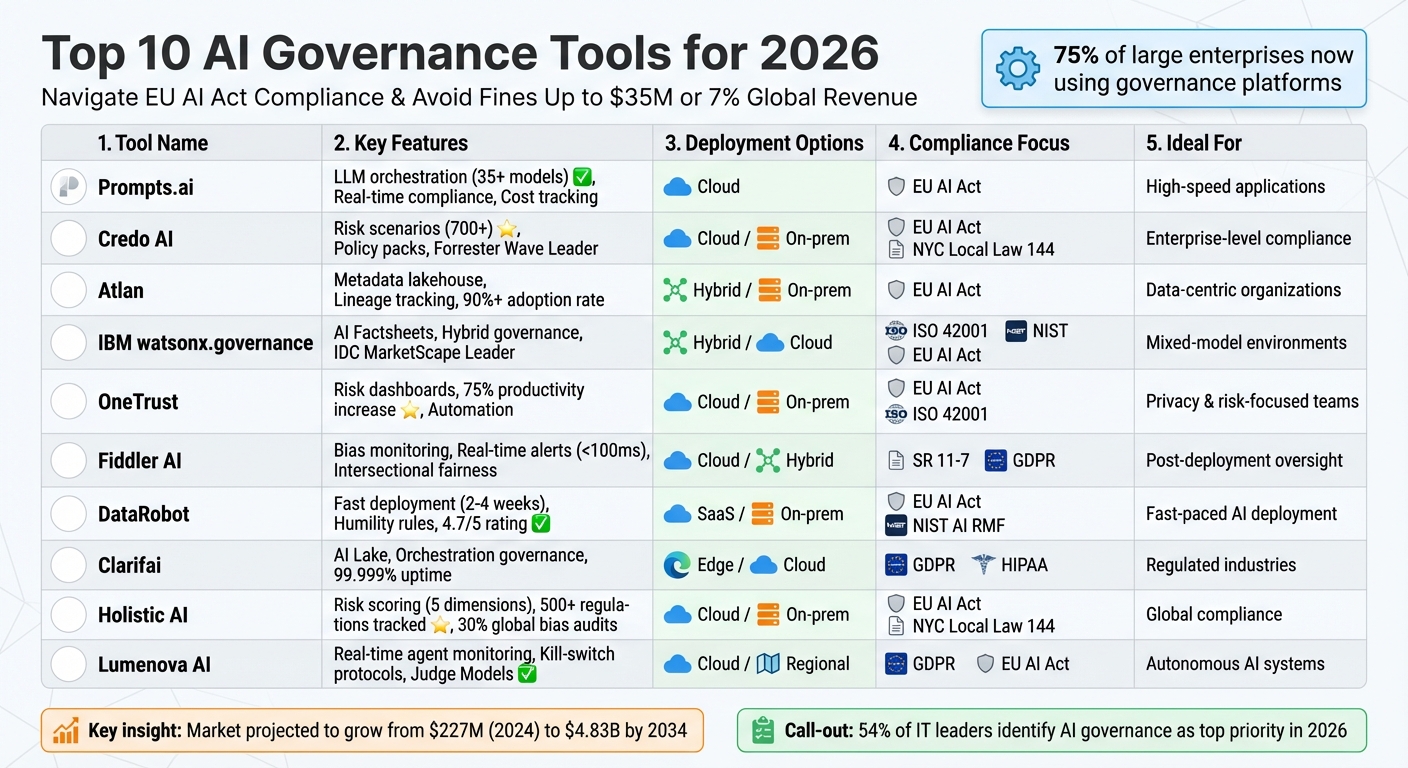Check the green checkmark next to DataRobot's 4.7/5 rating
Viewport: 1408px width, 768px height.
point(543,521)
